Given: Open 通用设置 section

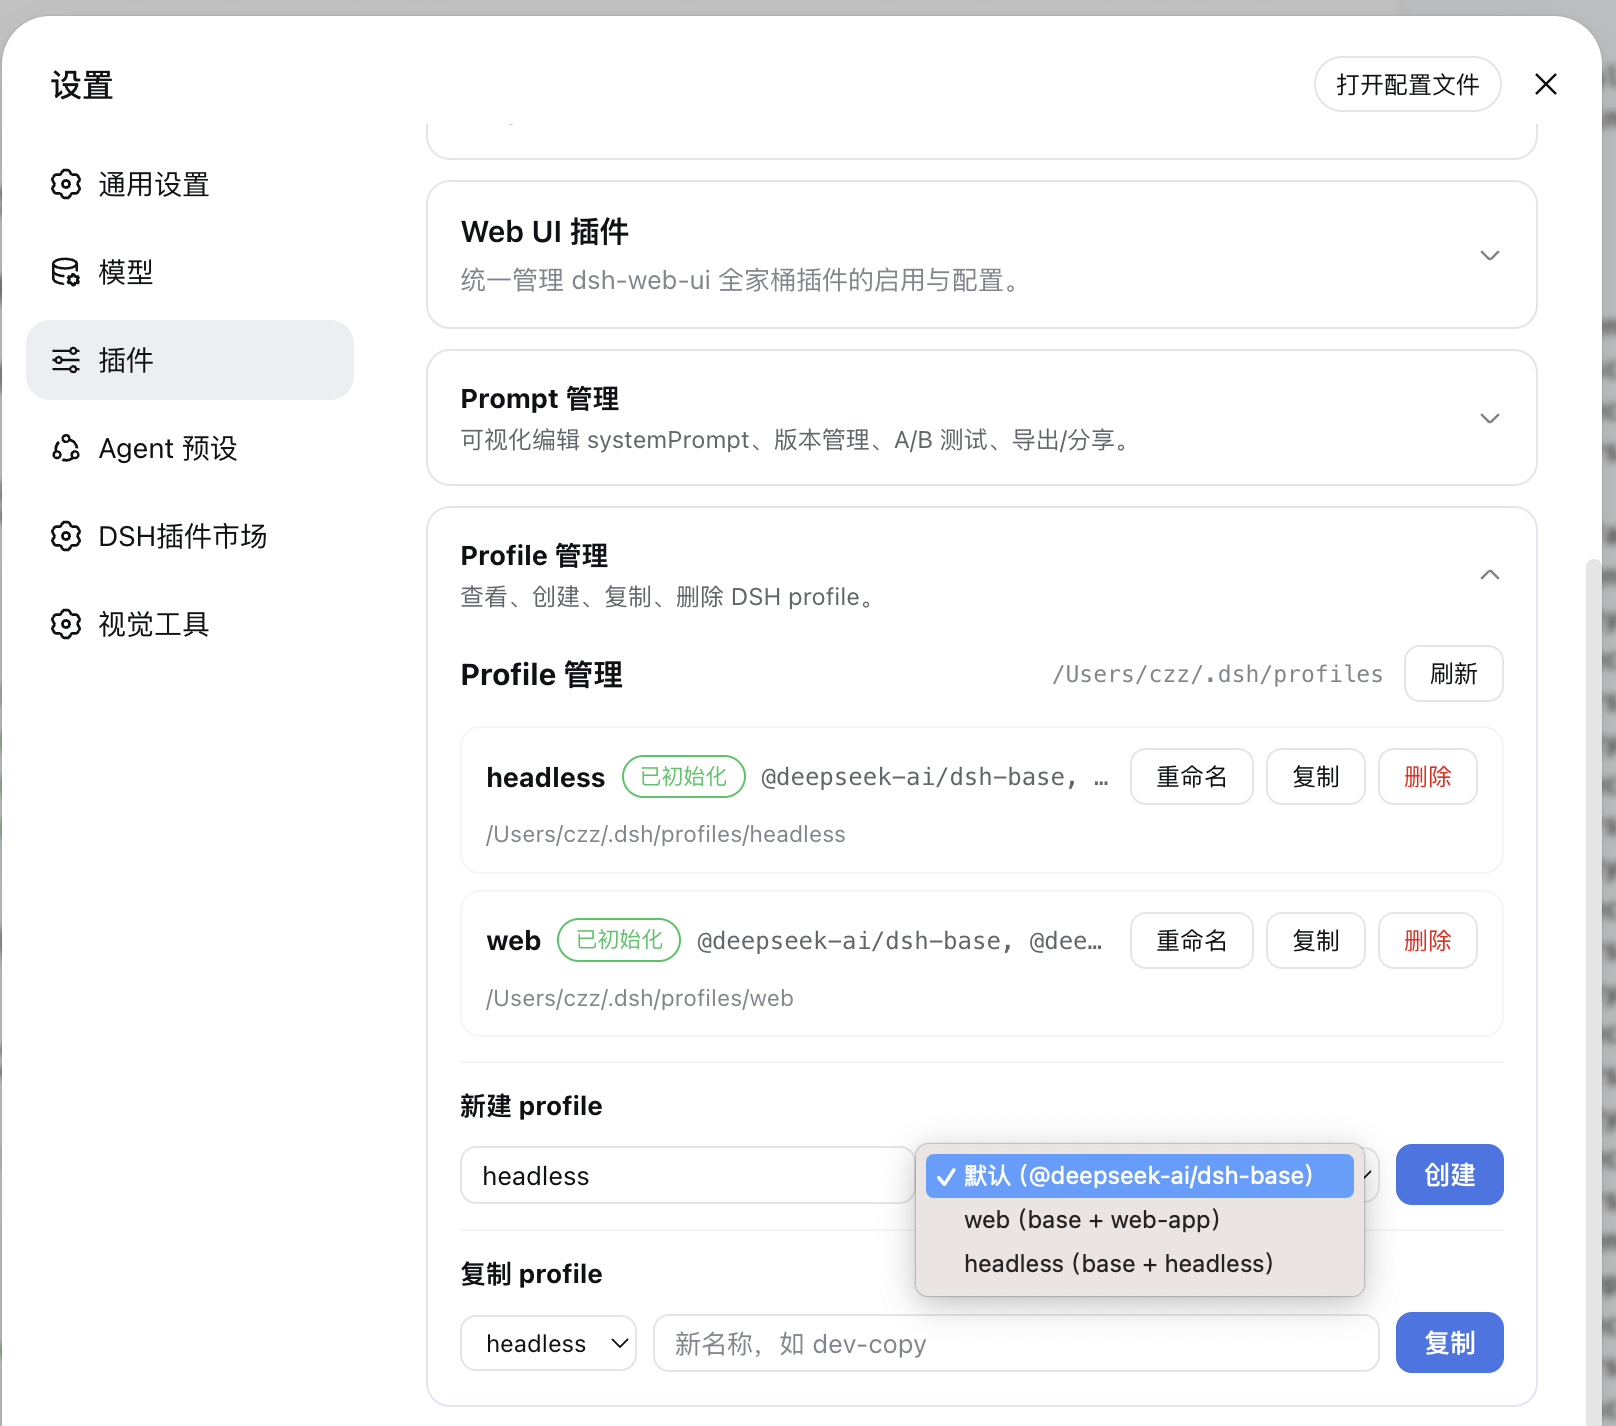Looking at the screenshot, I should click(x=190, y=184).
